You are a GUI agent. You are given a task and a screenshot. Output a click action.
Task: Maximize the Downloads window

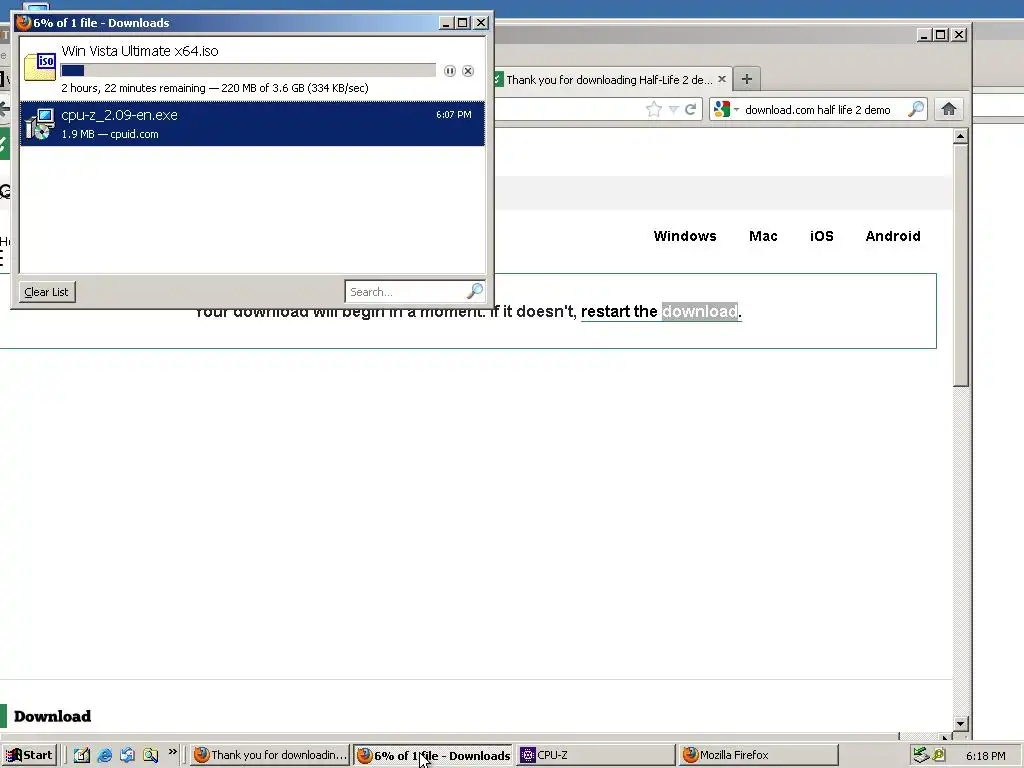[462, 23]
